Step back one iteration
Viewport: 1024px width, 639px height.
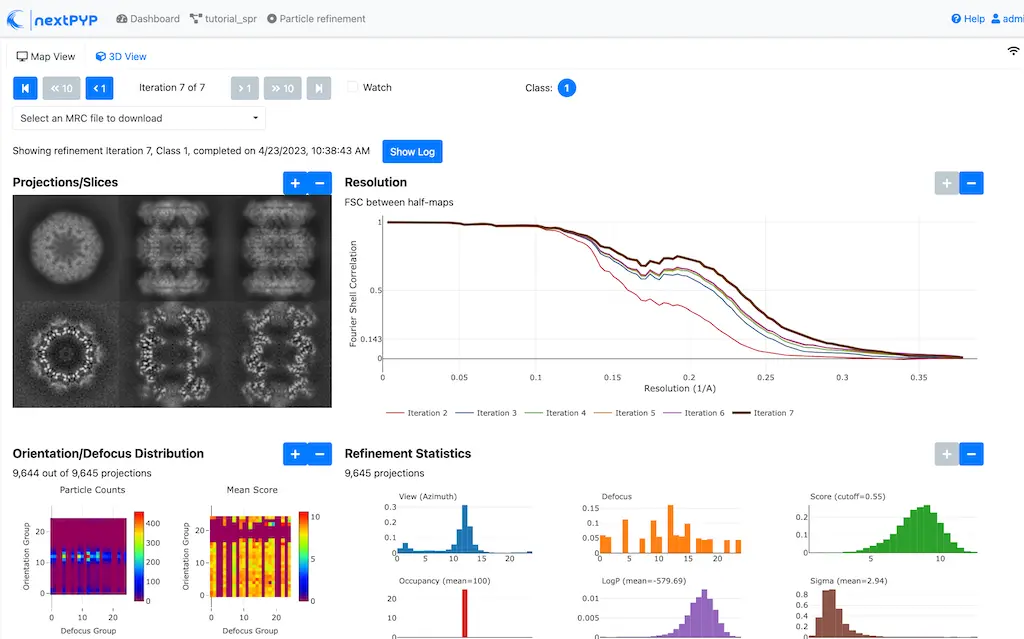pos(99,88)
